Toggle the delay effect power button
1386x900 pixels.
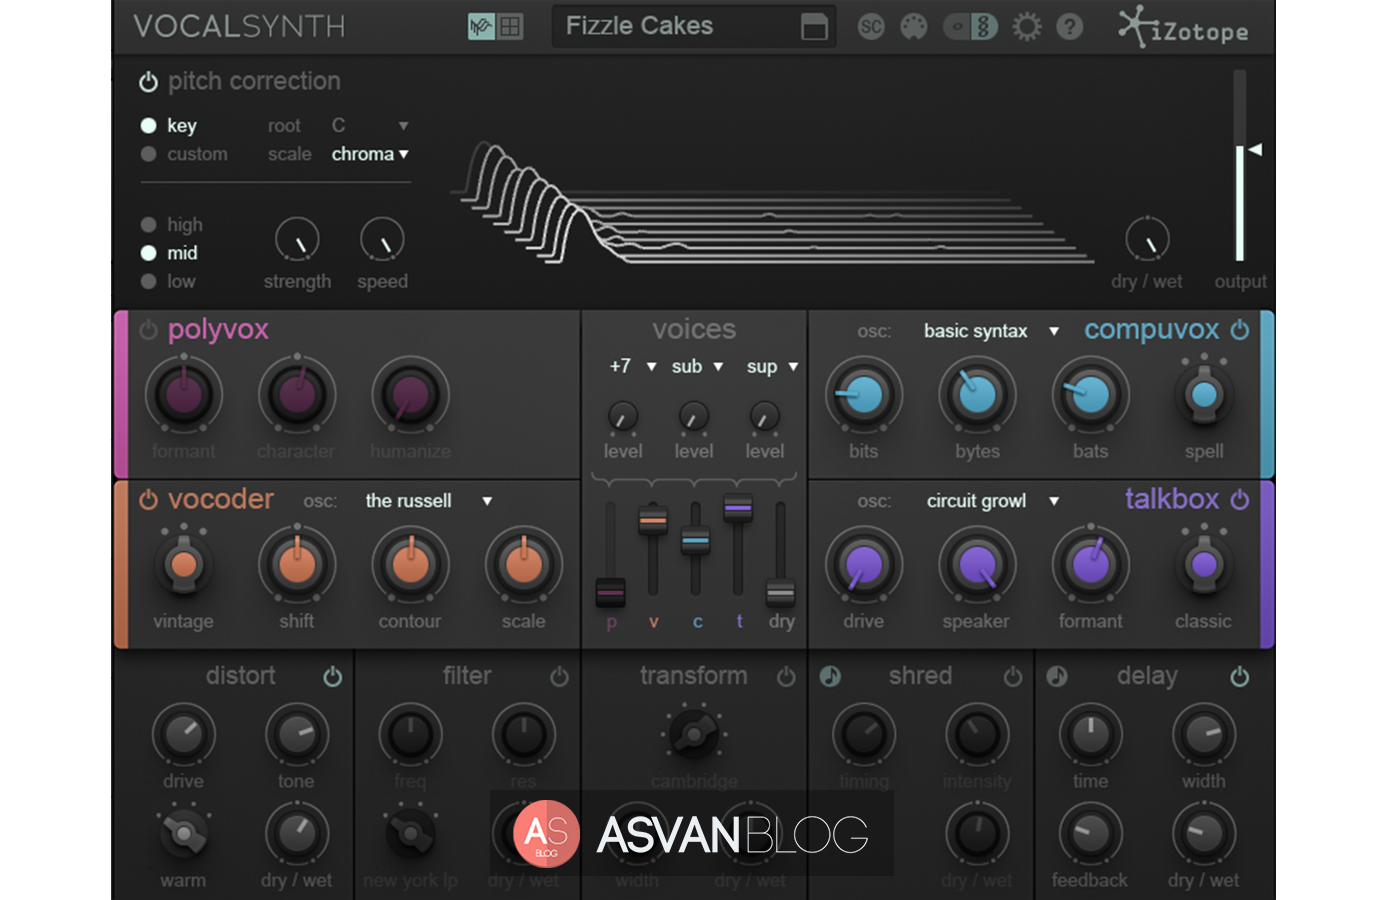pyautogui.click(x=1240, y=677)
